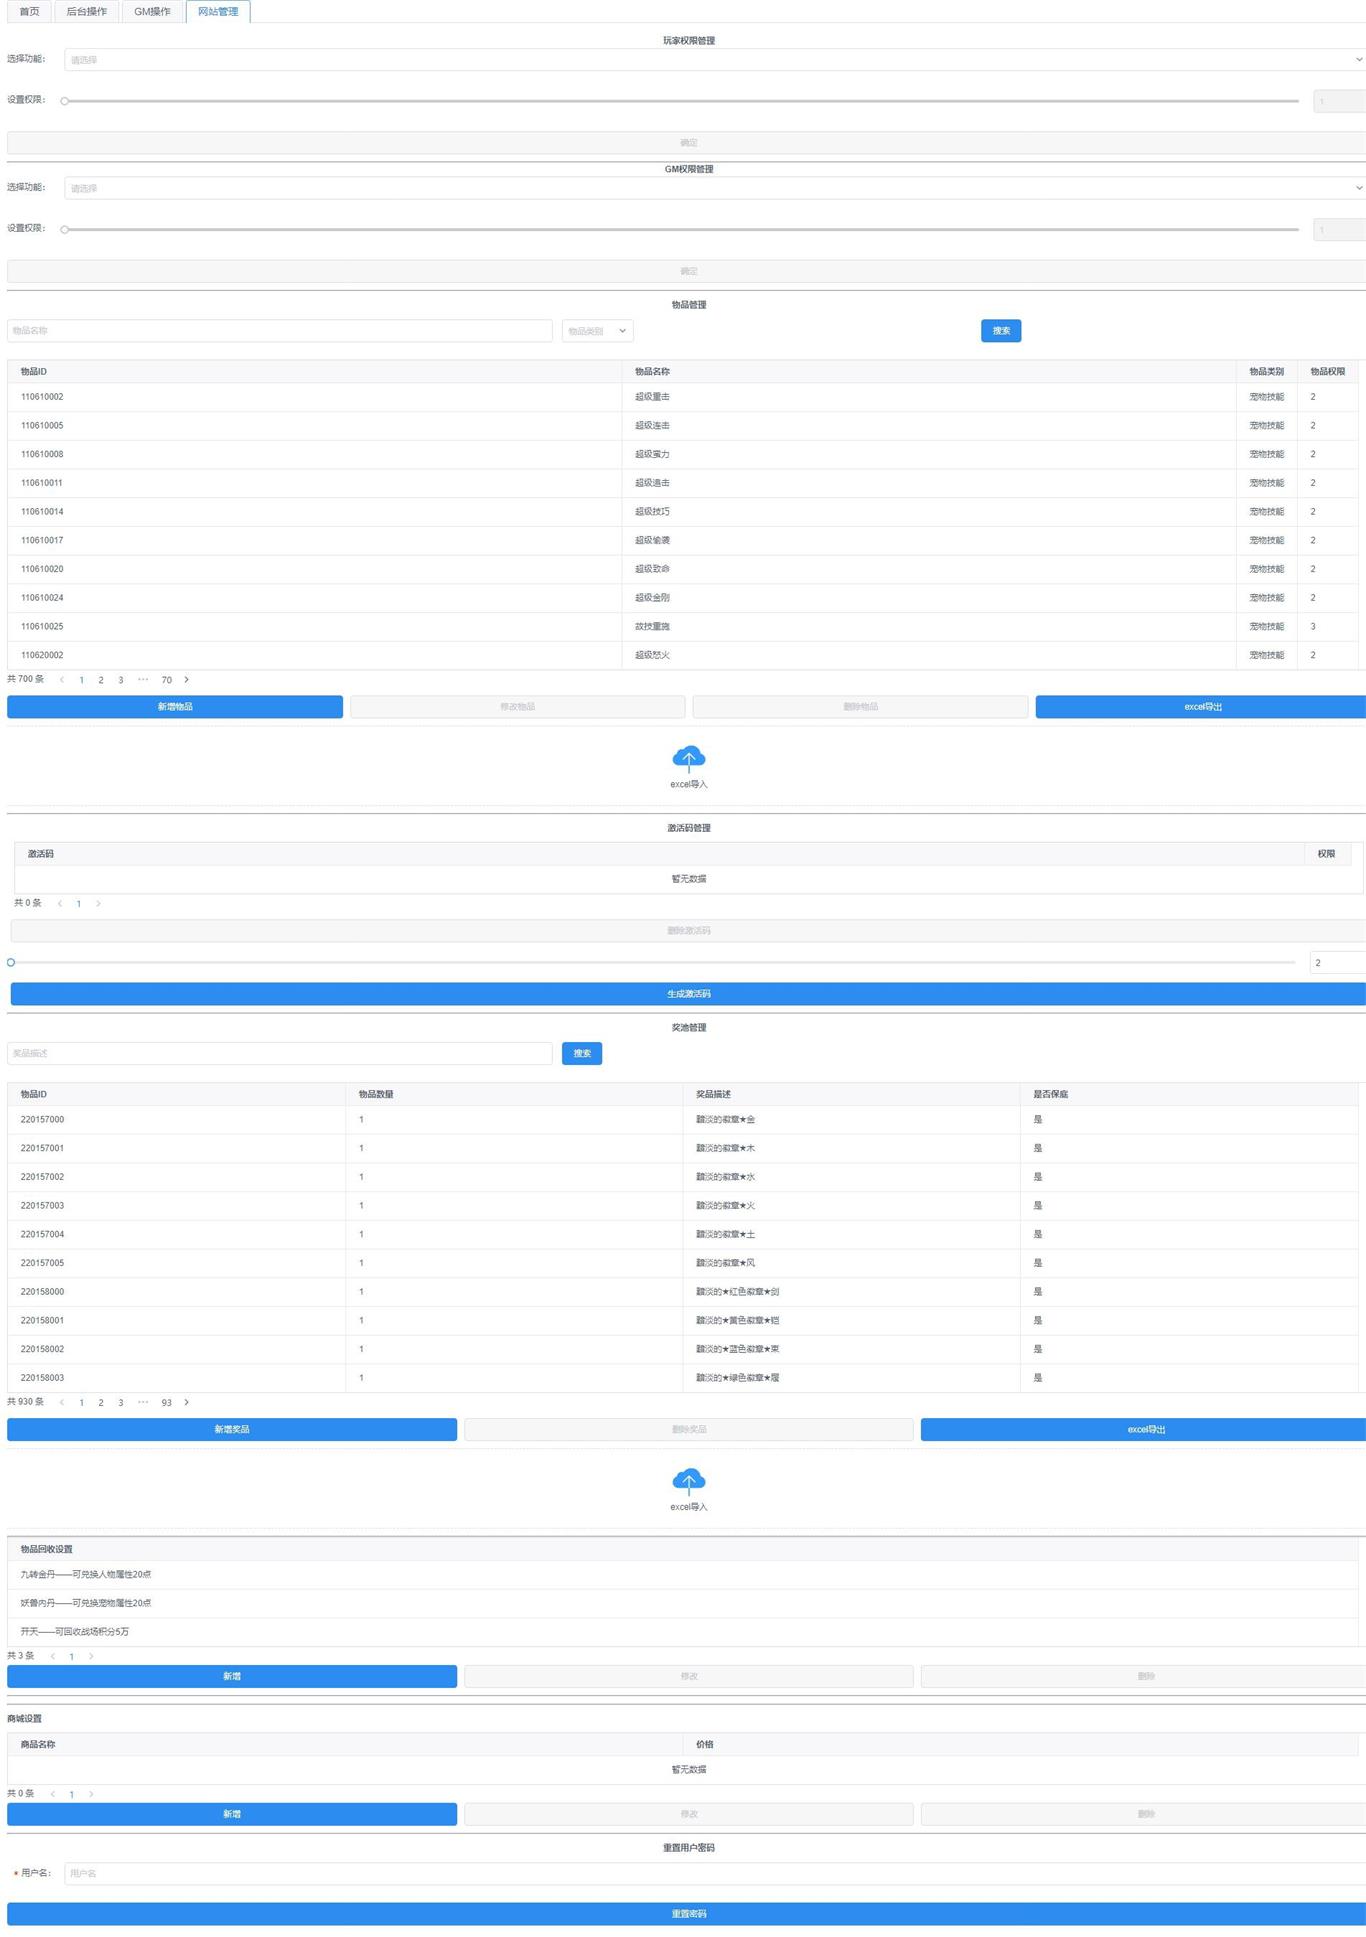Click the item management excel import cloud icon

point(688,758)
